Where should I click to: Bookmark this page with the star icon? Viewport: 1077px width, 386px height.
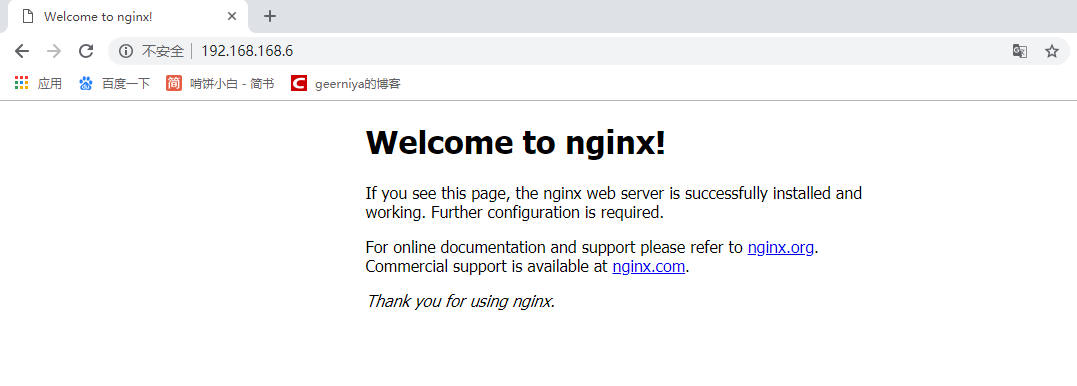point(1052,51)
